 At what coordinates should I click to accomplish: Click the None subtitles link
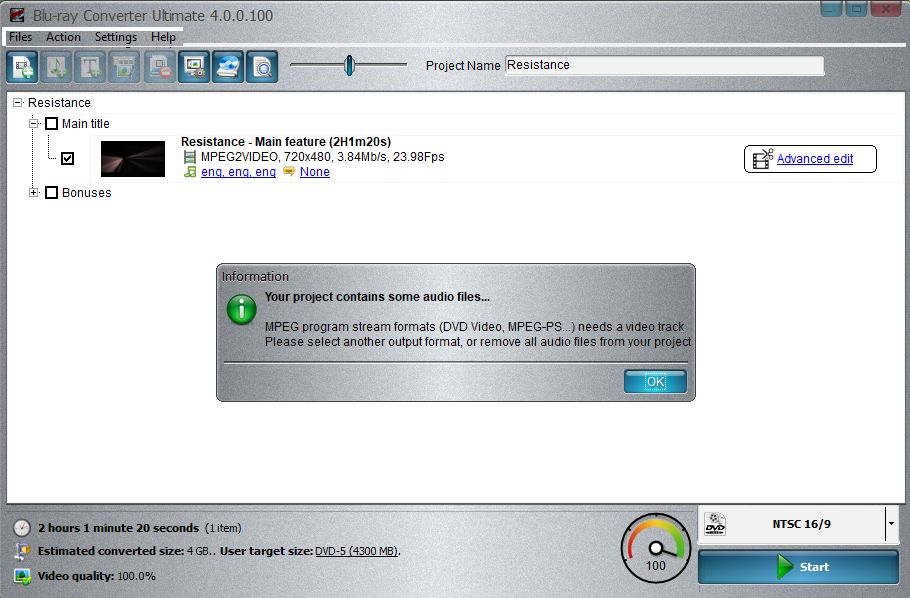pyautogui.click(x=315, y=172)
